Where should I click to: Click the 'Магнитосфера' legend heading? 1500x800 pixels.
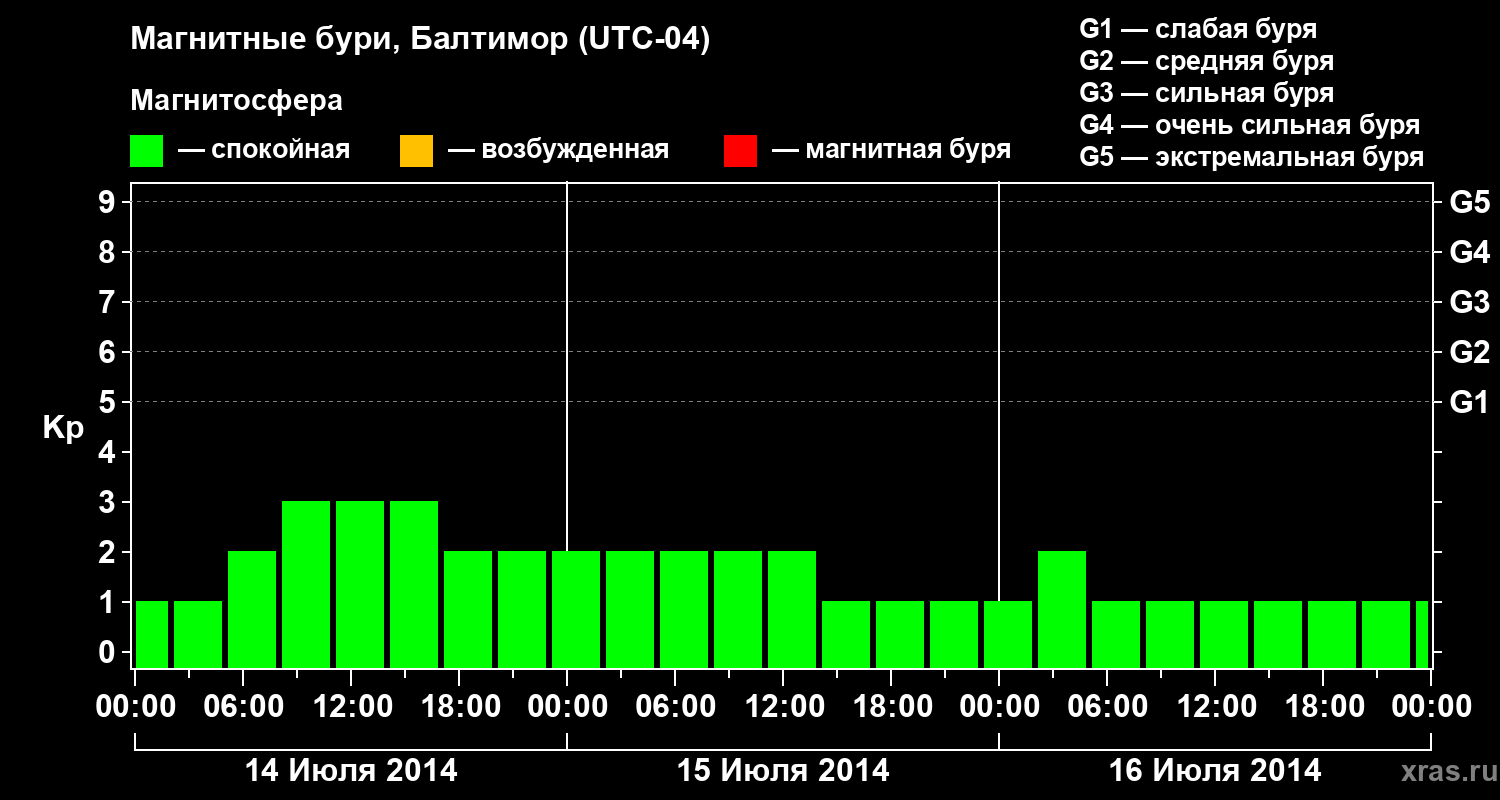click(x=236, y=101)
